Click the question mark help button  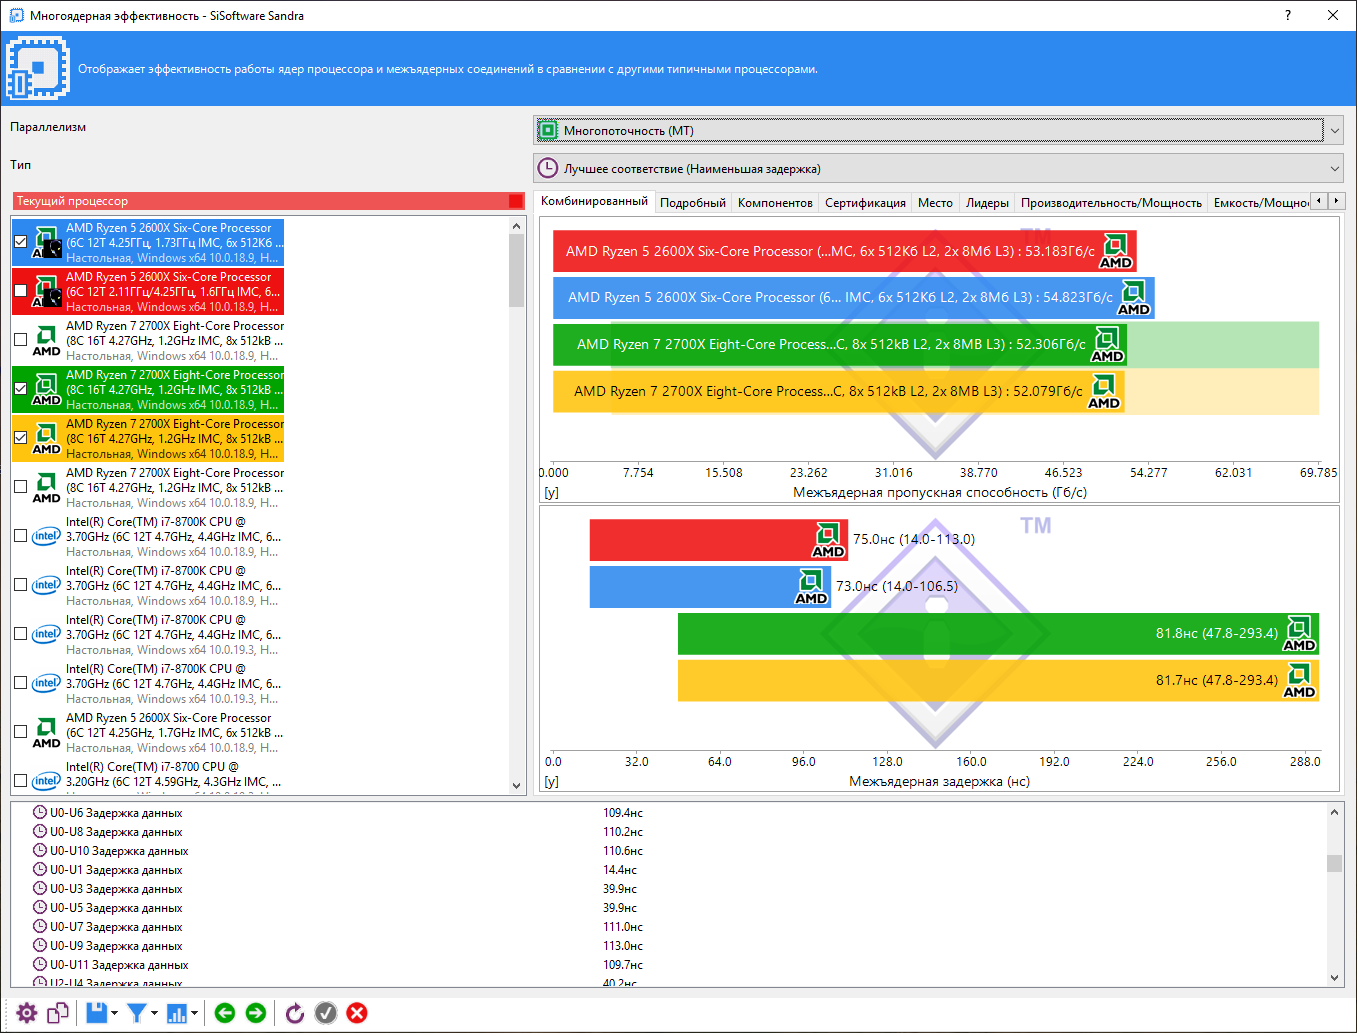1287,15
